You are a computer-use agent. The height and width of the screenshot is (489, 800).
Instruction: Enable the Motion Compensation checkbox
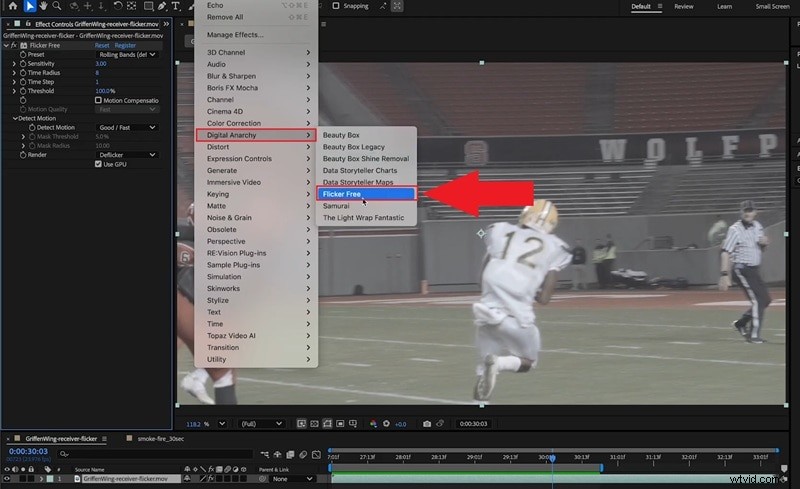pyautogui.click(x=98, y=100)
